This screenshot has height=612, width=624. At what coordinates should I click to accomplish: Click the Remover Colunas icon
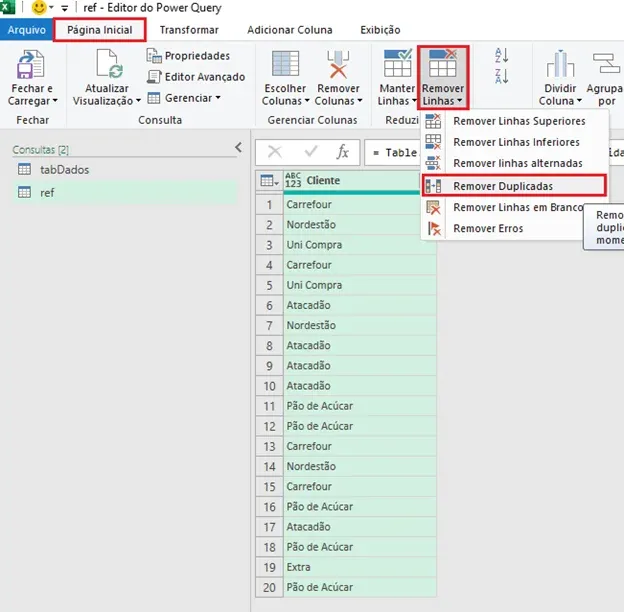click(x=338, y=64)
